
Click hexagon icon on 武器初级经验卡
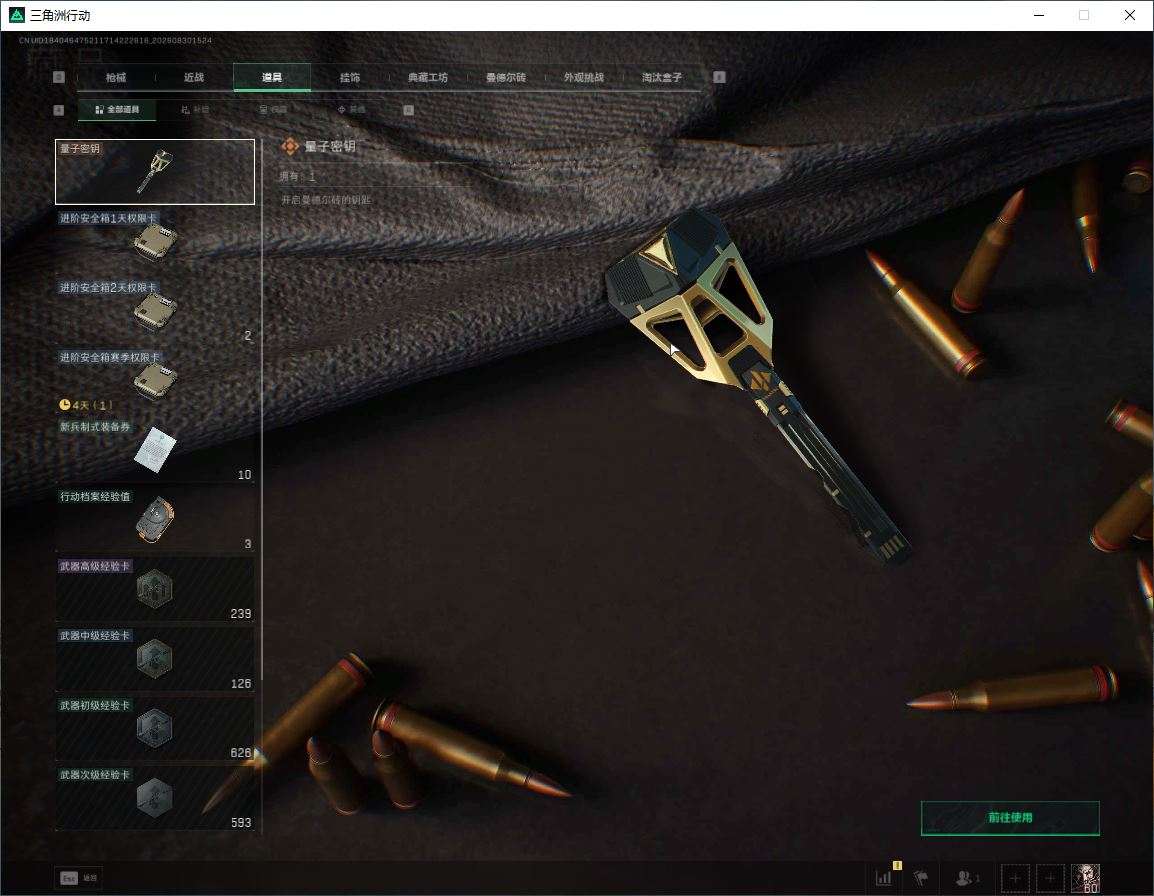155,728
